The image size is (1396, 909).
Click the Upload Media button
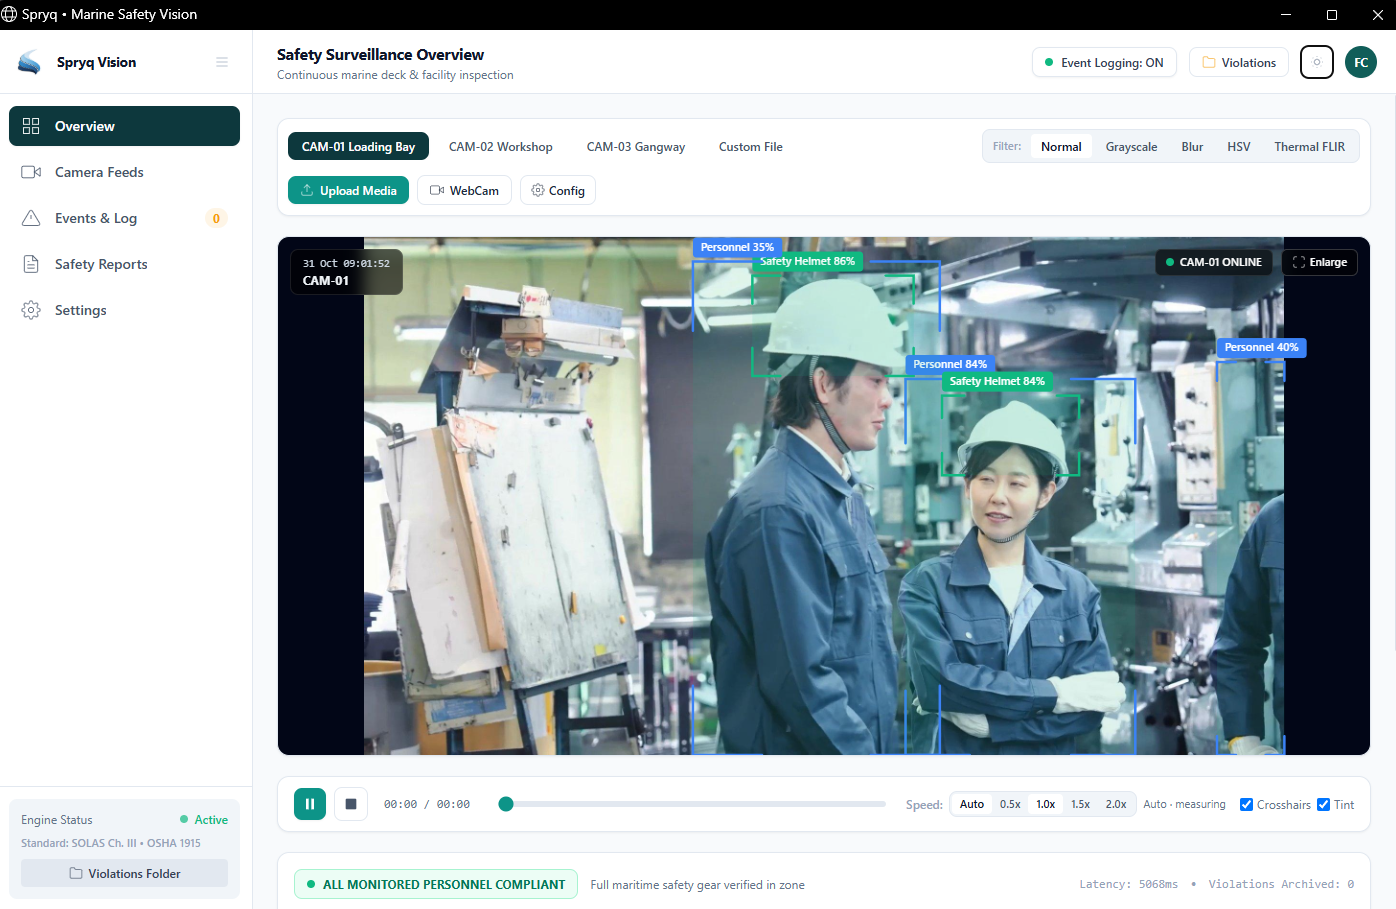pyautogui.click(x=348, y=190)
